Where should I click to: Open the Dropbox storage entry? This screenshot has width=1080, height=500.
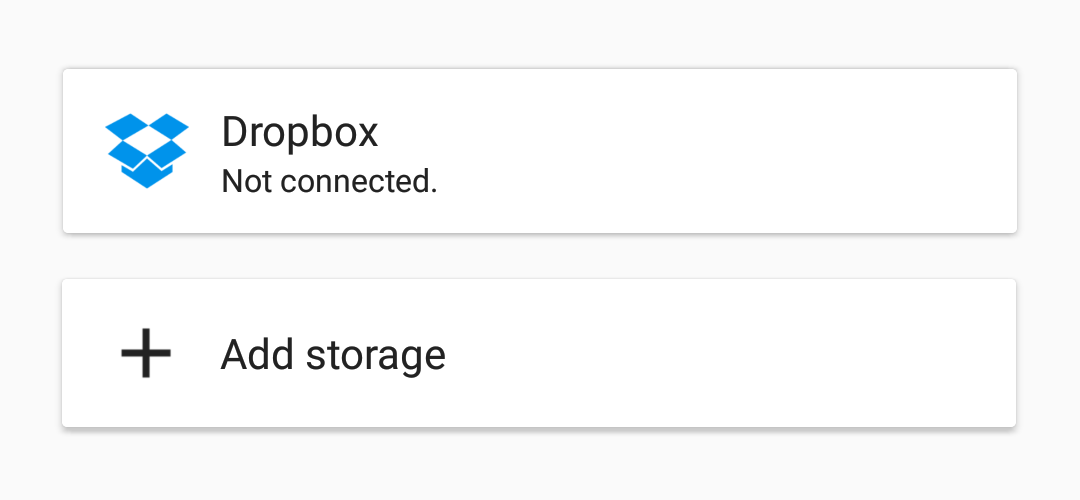(540, 151)
